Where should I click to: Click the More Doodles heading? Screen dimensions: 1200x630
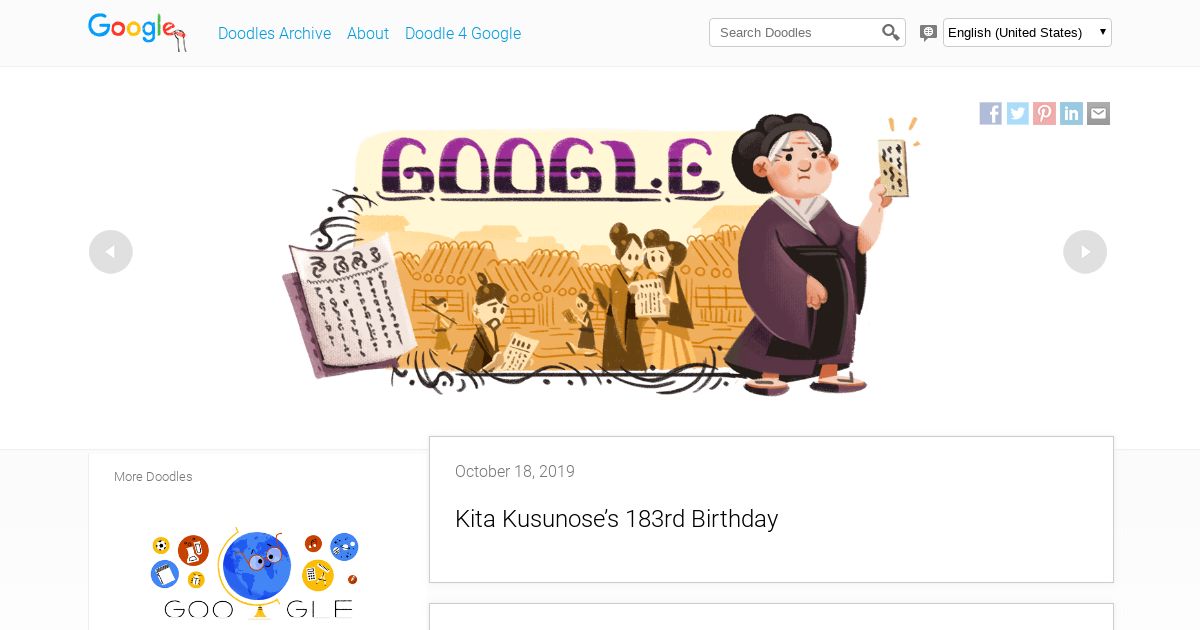point(153,477)
